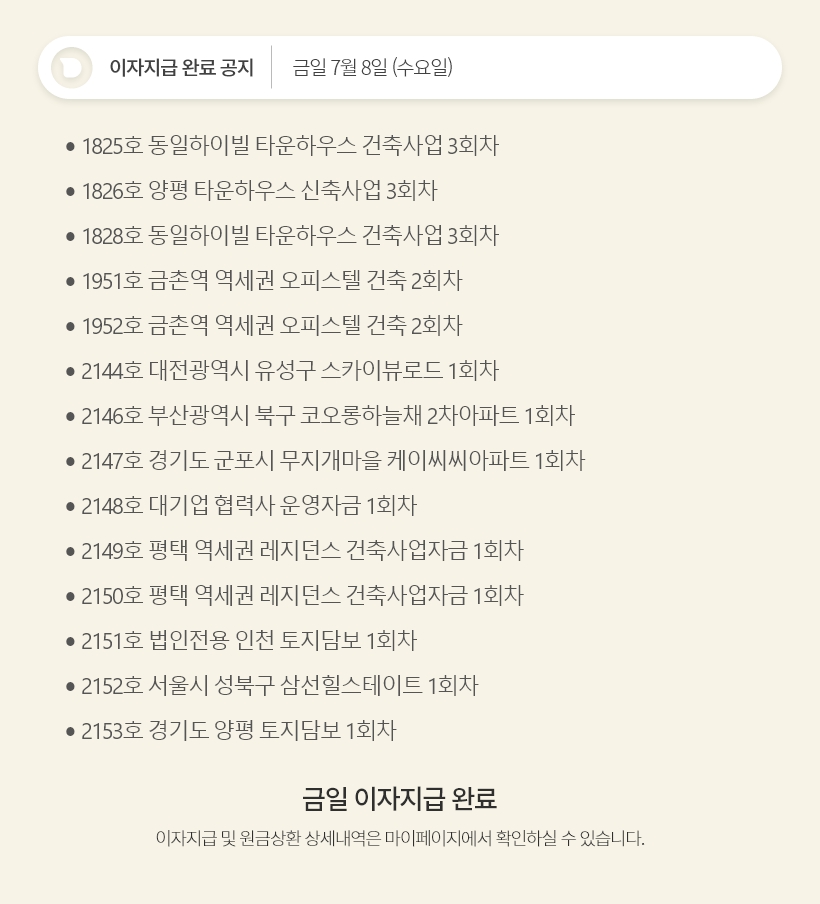Open the 1825호 동일하이빌 타운하우스 item
The height and width of the screenshot is (904, 820).
point(290,146)
